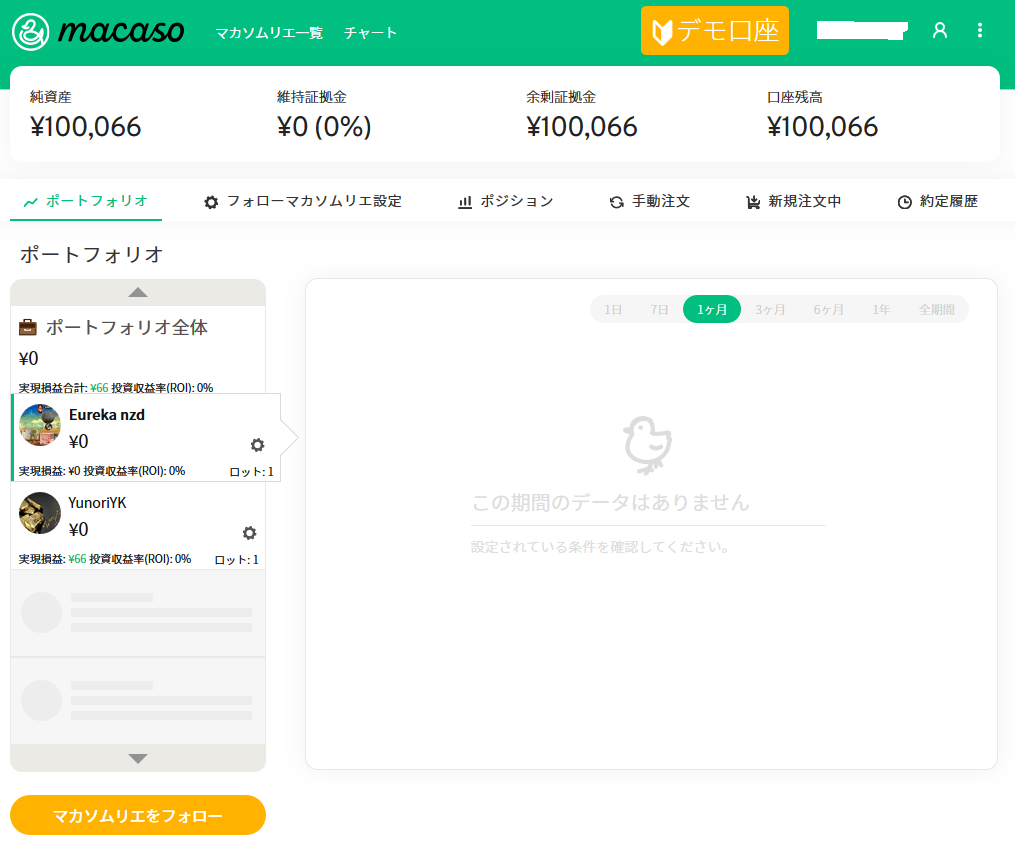1015x861 pixels.
Task: Click the マカソムリエをフォロー button
Action: click(138, 815)
